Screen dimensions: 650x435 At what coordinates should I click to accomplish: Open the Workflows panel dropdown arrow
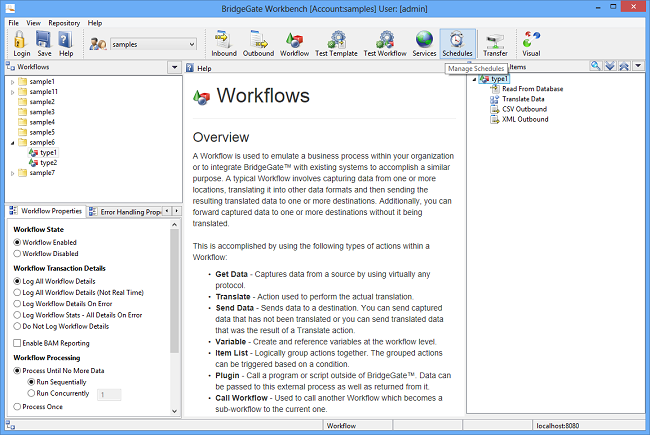coord(175,67)
